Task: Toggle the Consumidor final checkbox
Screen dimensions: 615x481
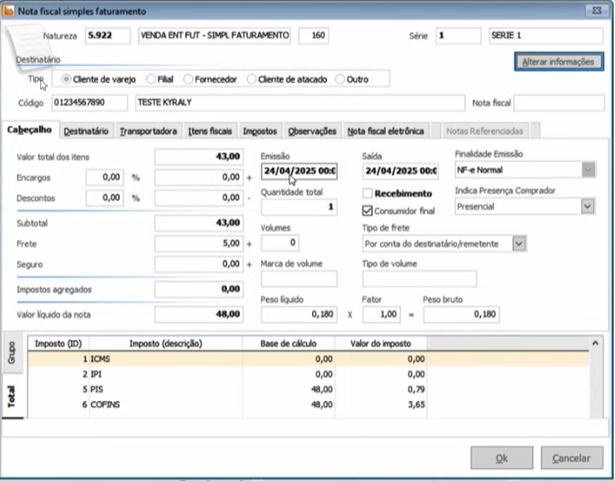Action: point(368,211)
